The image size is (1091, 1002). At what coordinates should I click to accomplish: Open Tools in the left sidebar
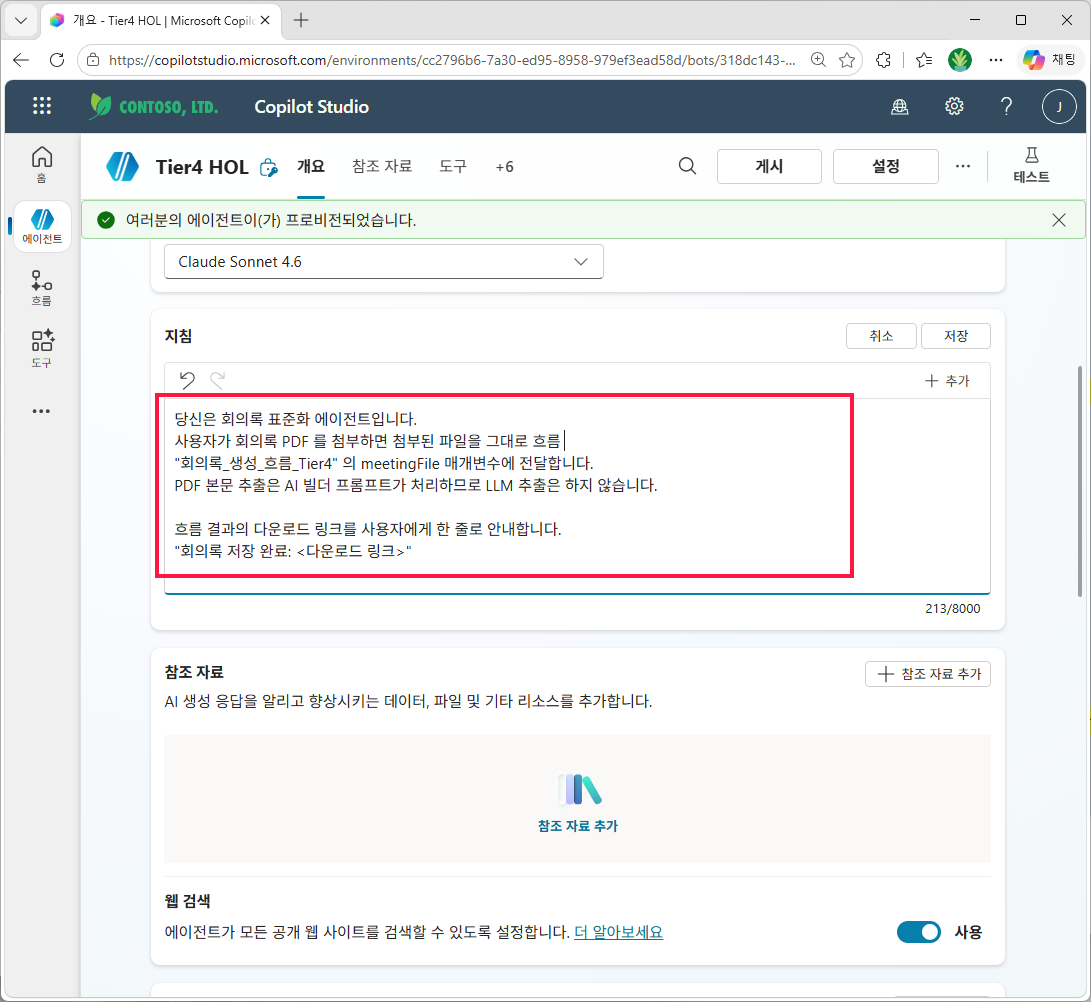click(42, 349)
